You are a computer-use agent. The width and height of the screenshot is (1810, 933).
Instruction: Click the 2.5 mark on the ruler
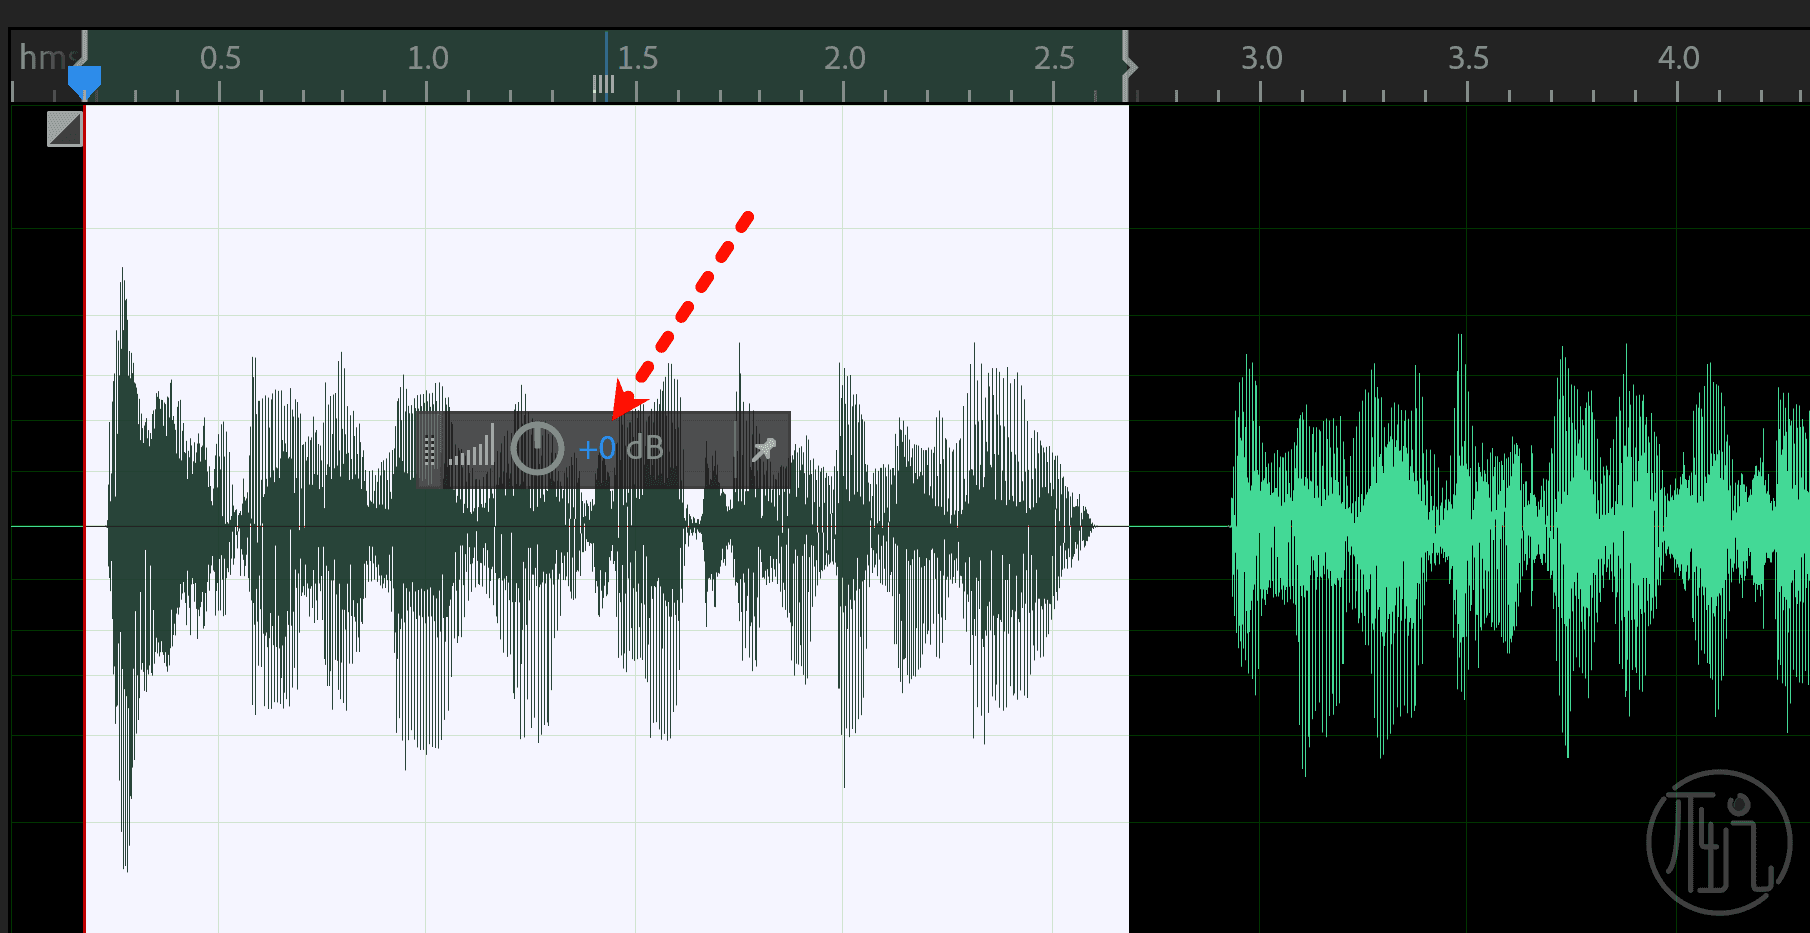pyautogui.click(x=1054, y=58)
